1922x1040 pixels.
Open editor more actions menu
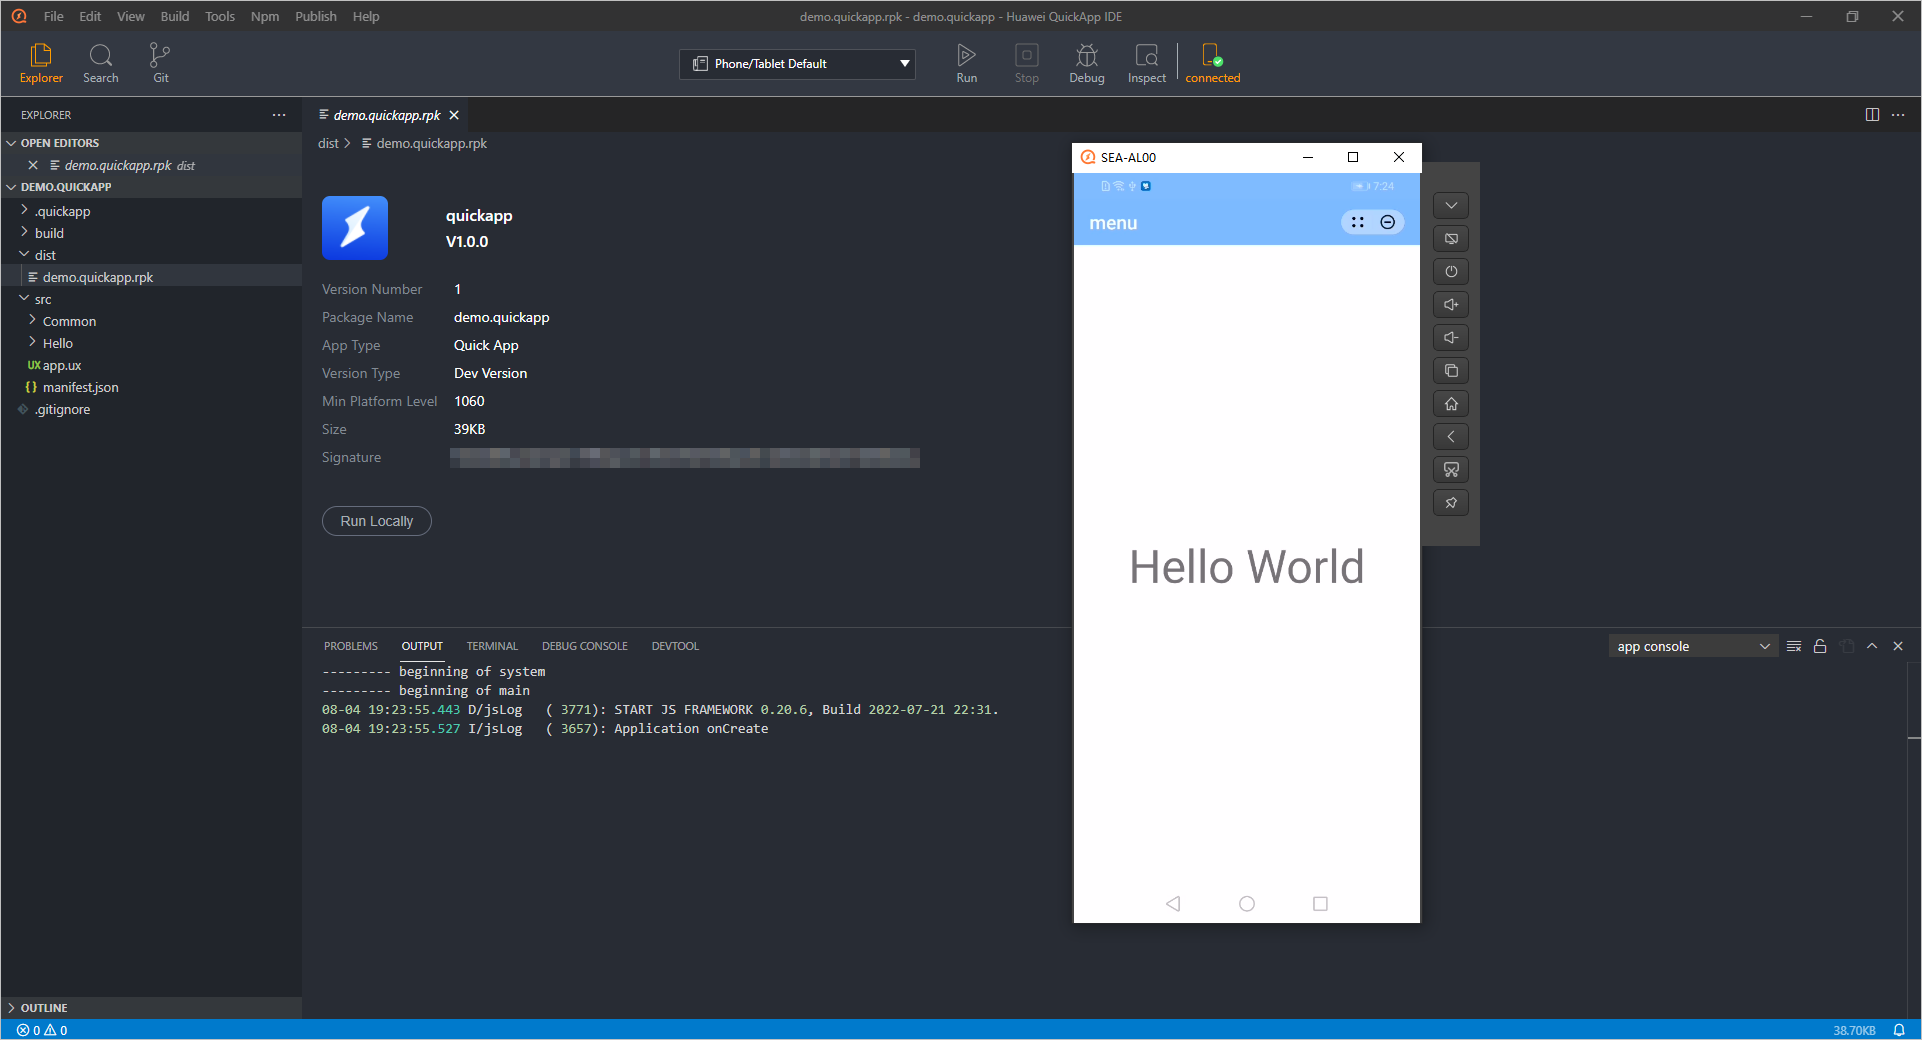[x=1898, y=115]
